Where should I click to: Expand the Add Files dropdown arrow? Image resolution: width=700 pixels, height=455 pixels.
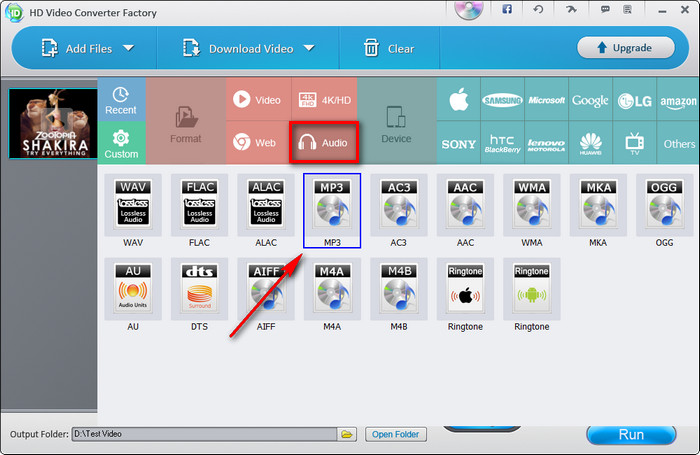[128, 48]
